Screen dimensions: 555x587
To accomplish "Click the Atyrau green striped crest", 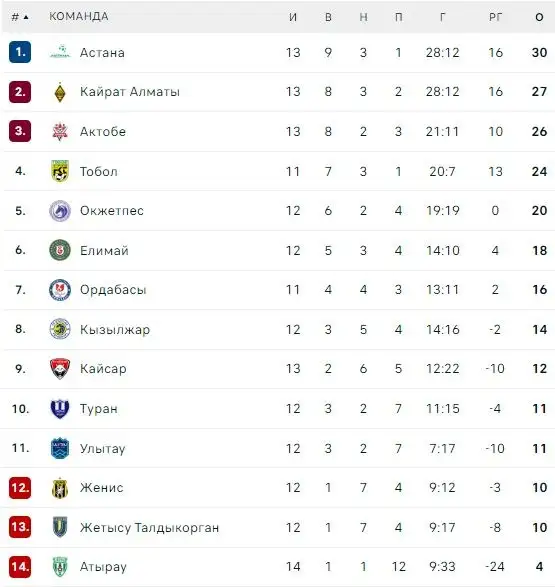I will (x=60, y=566).
